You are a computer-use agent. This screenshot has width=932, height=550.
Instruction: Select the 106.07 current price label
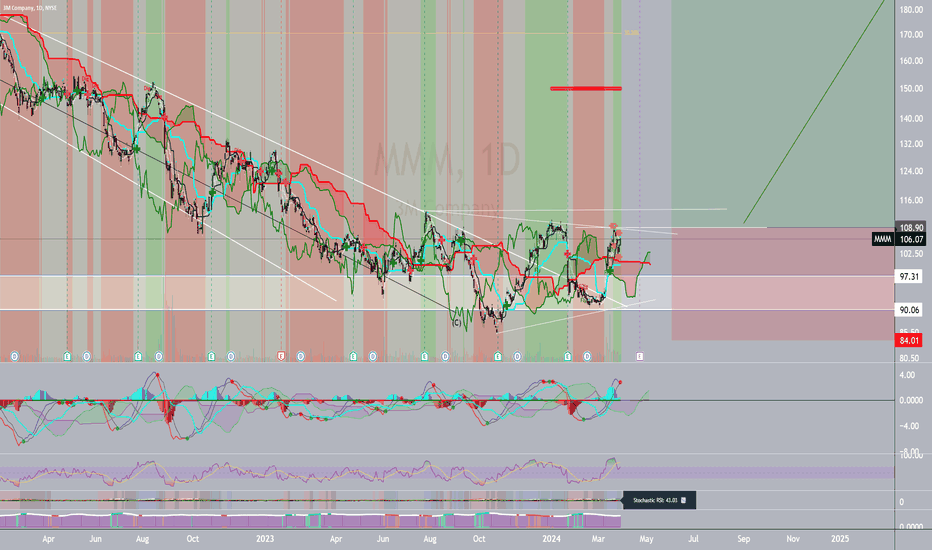912,239
